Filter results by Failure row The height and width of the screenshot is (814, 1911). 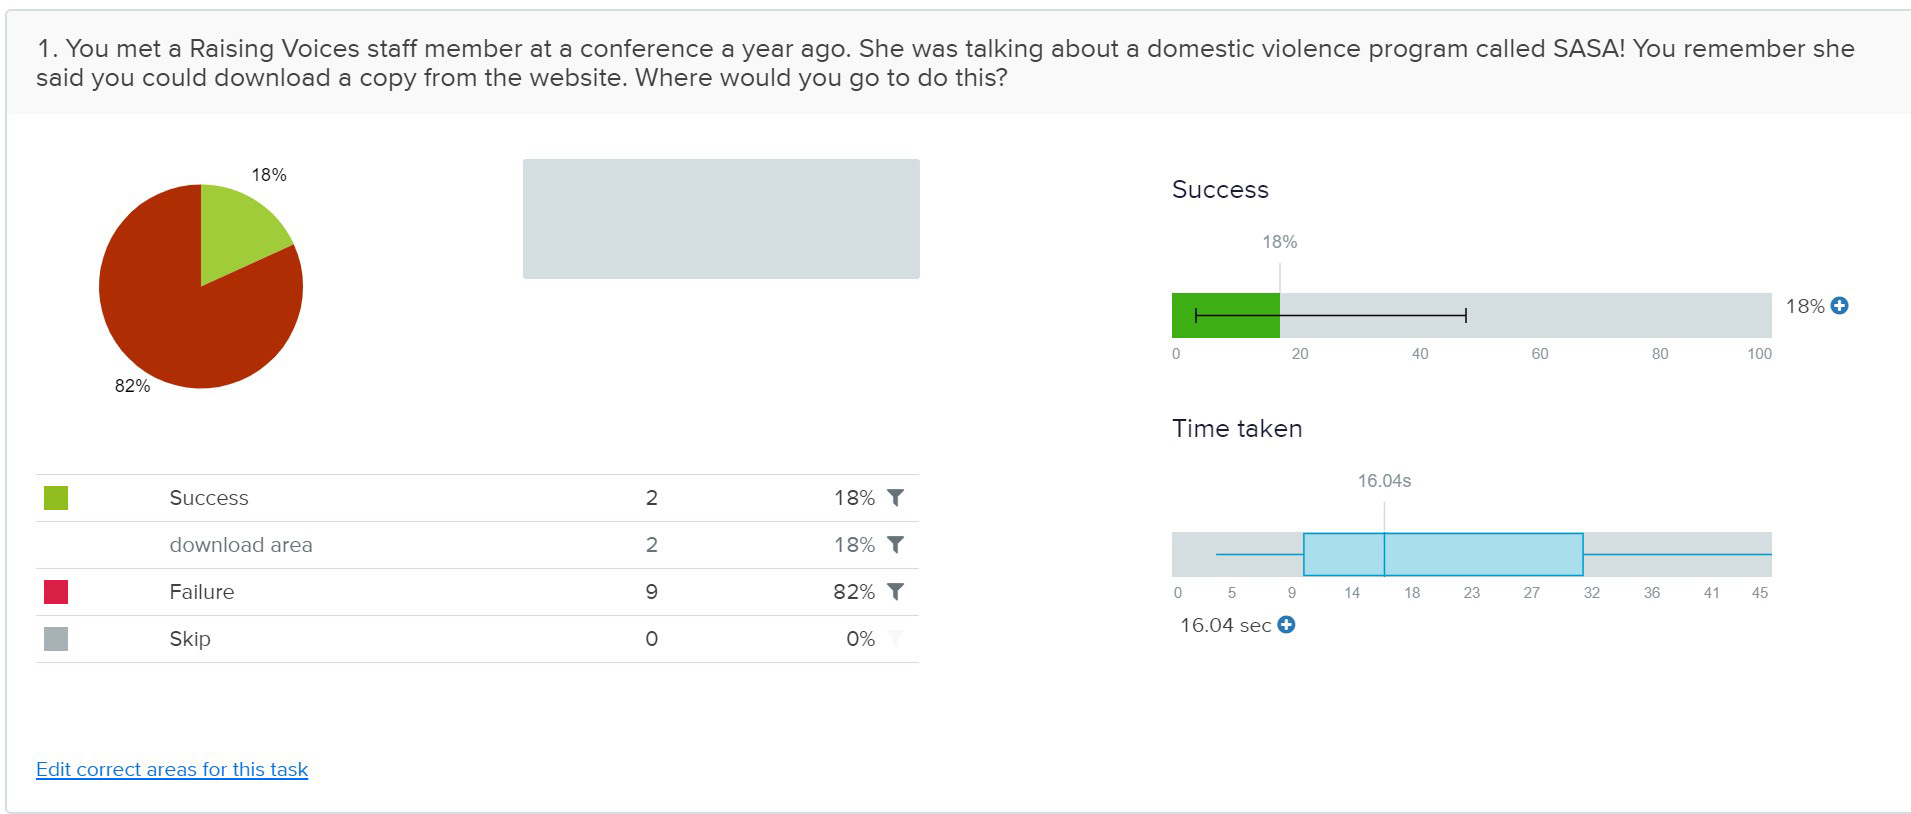[895, 592]
